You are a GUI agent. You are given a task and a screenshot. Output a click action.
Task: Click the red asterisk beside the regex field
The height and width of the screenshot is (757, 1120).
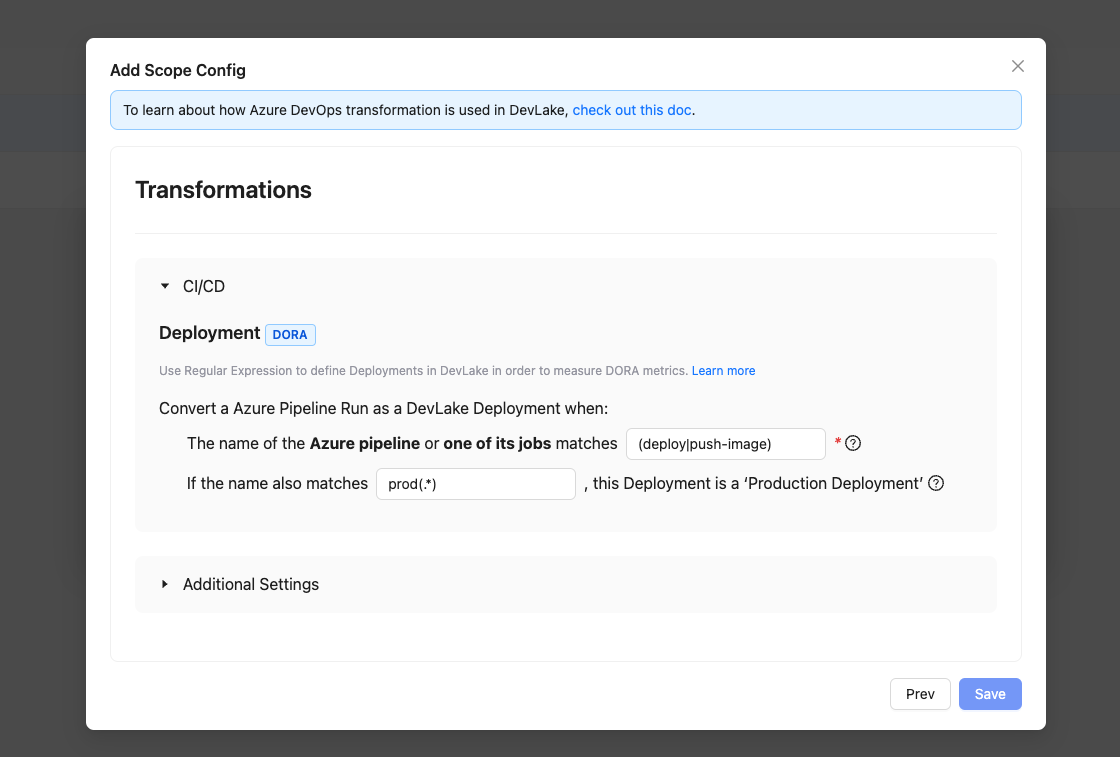tap(837, 441)
